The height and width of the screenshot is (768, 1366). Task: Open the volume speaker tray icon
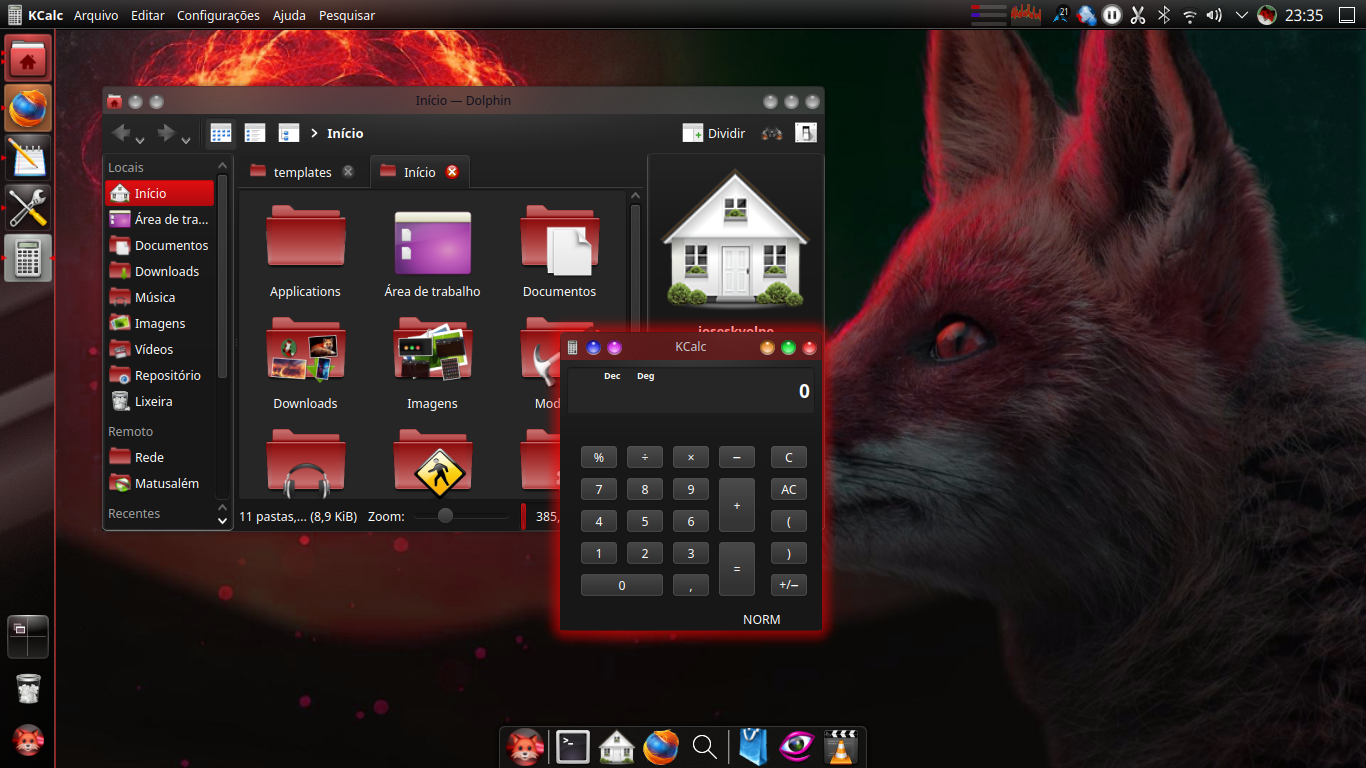(x=1215, y=15)
